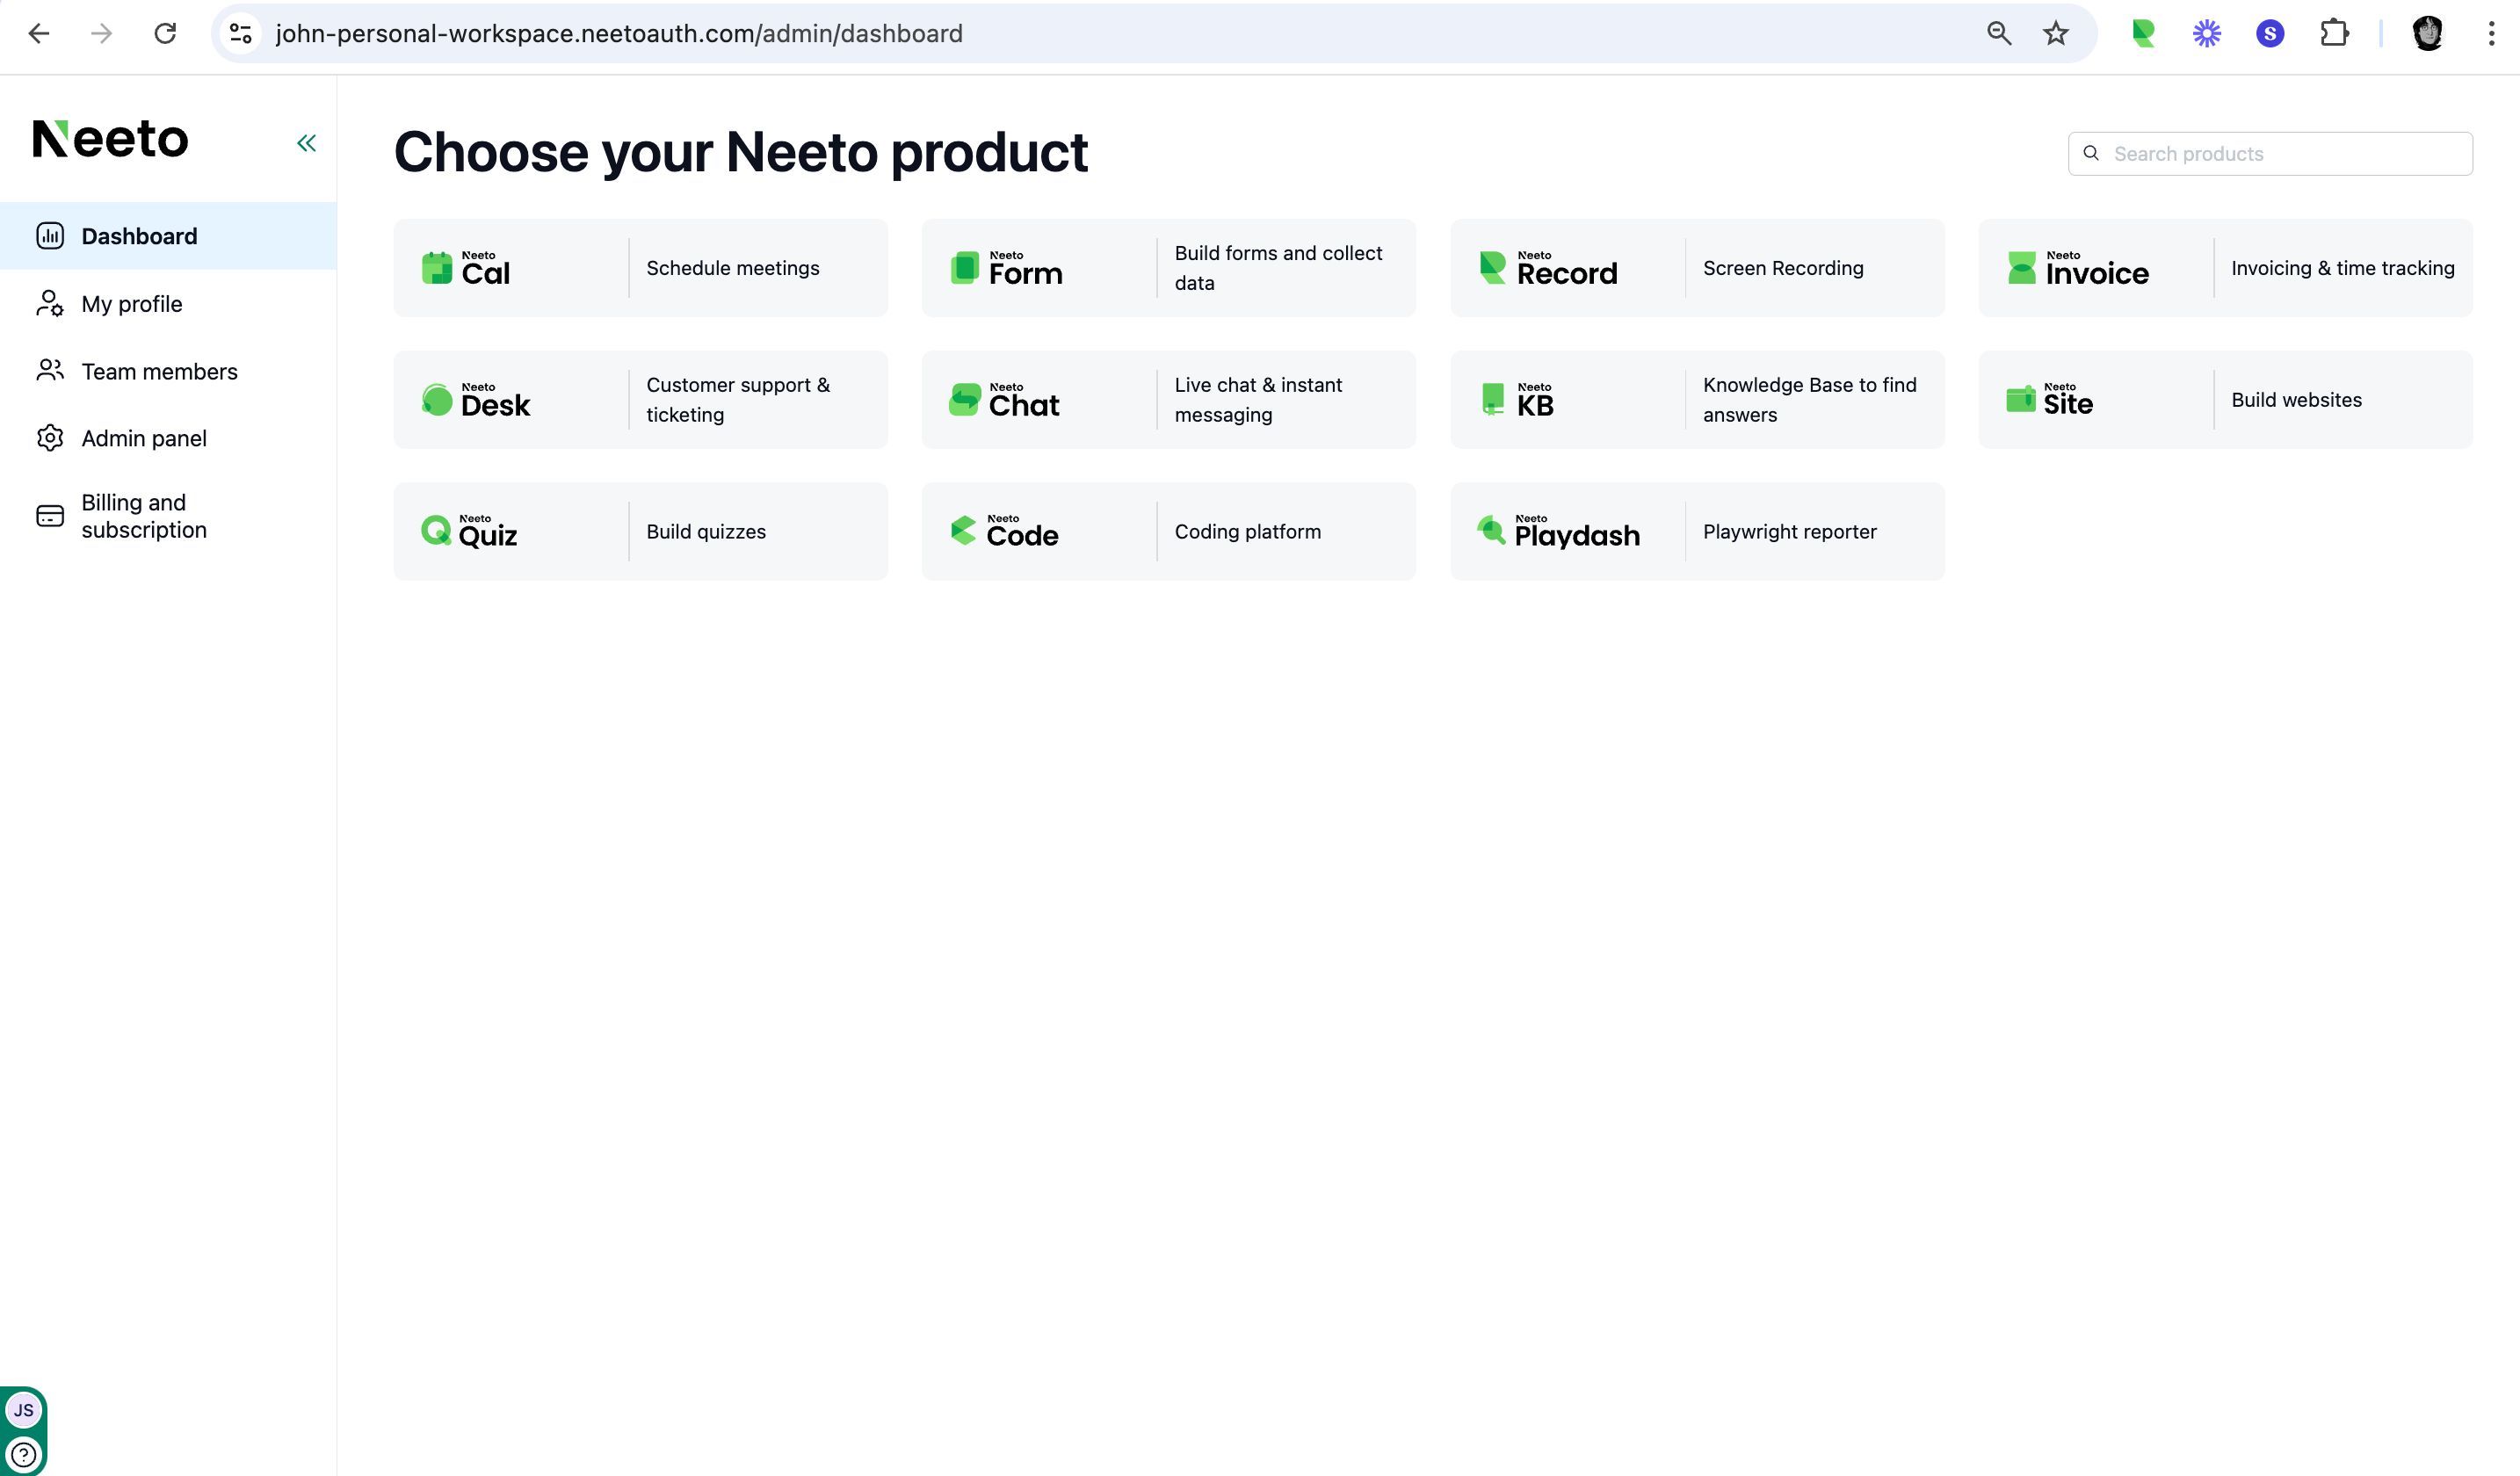The height and width of the screenshot is (1476, 2520).
Task: Open the Neeto Desk product logo
Action: (x=476, y=400)
